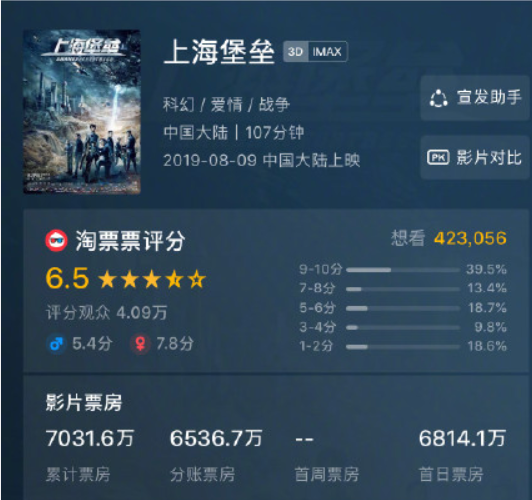Select the red female rating icon
This screenshot has width=532, height=500.
(140, 344)
